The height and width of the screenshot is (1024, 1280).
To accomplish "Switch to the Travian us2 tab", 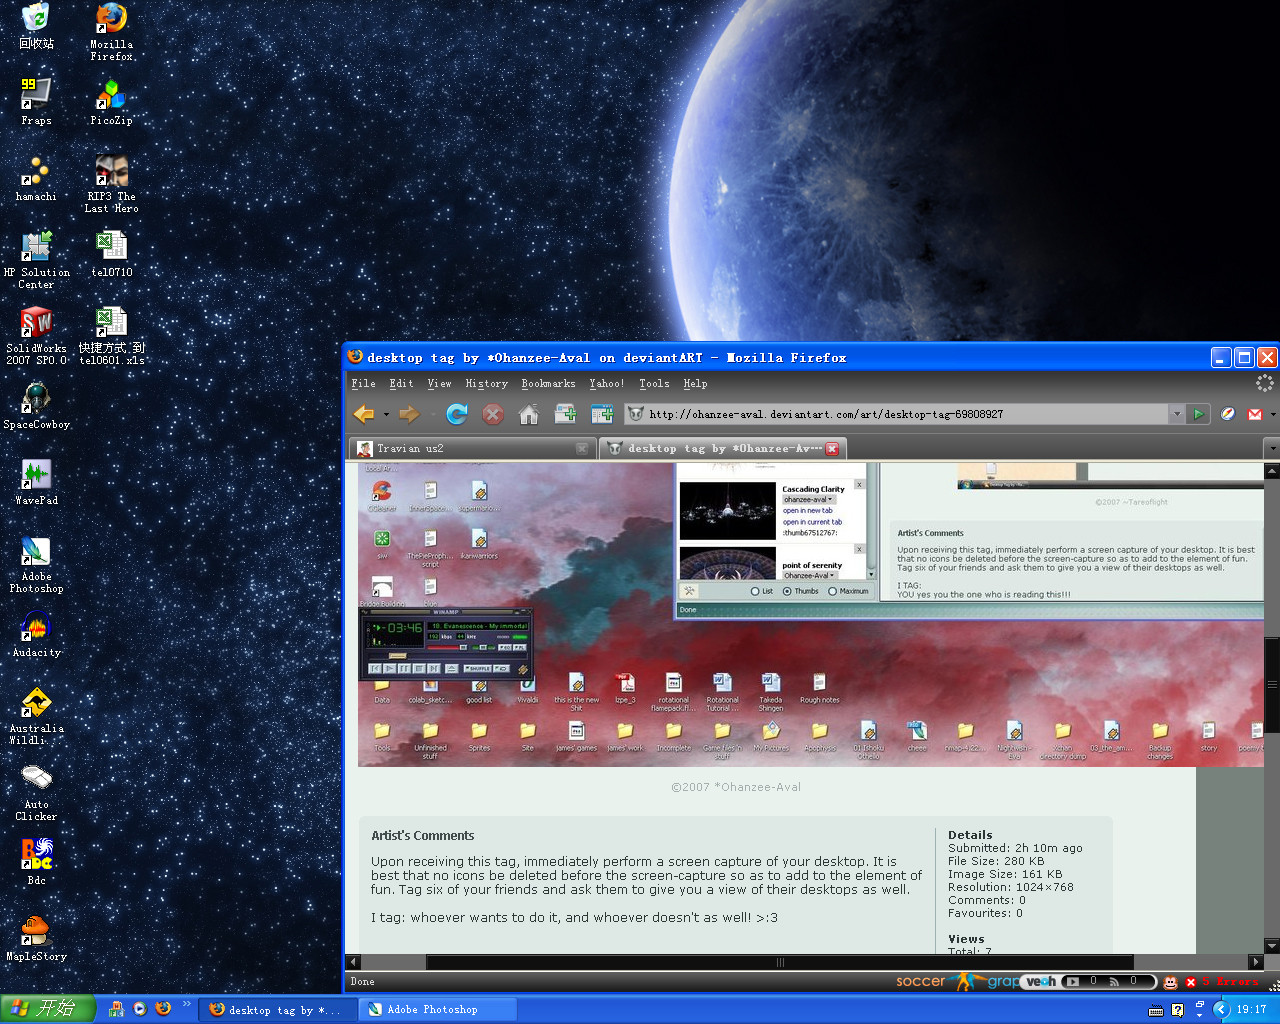I will click(x=472, y=449).
